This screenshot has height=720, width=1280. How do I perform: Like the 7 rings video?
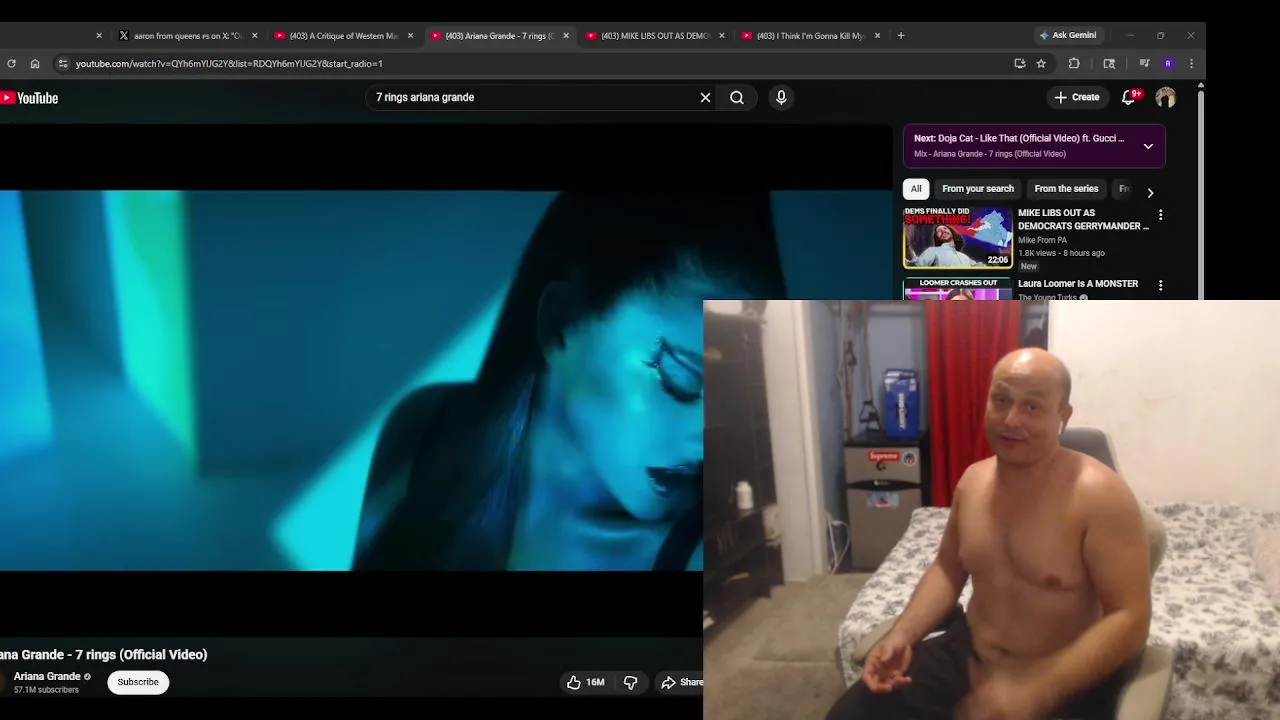pos(585,682)
